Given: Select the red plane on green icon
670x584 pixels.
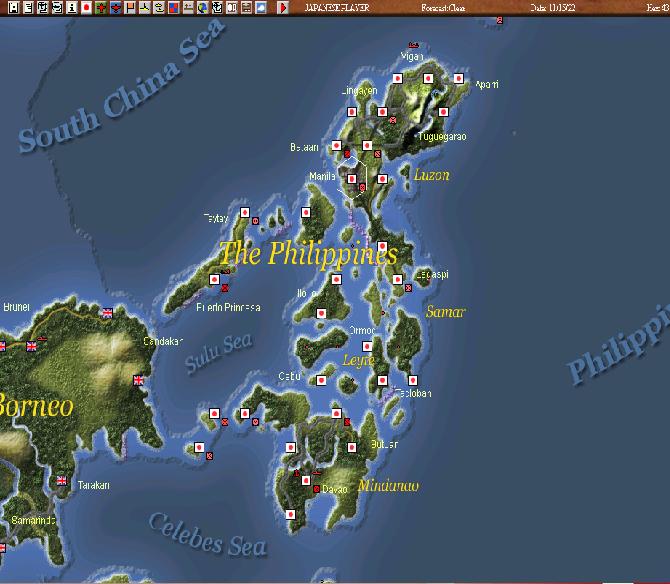Looking at the screenshot, I should [x=101, y=7].
